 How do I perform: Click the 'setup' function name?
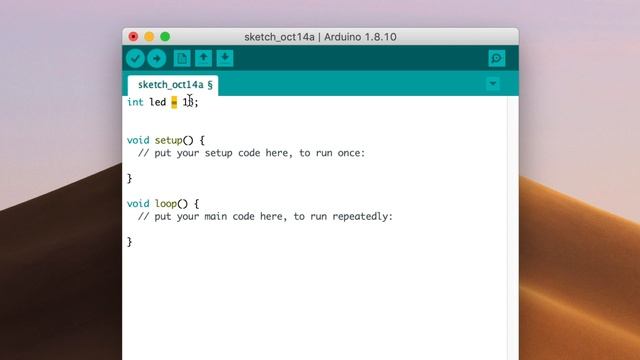pos(168,140)
